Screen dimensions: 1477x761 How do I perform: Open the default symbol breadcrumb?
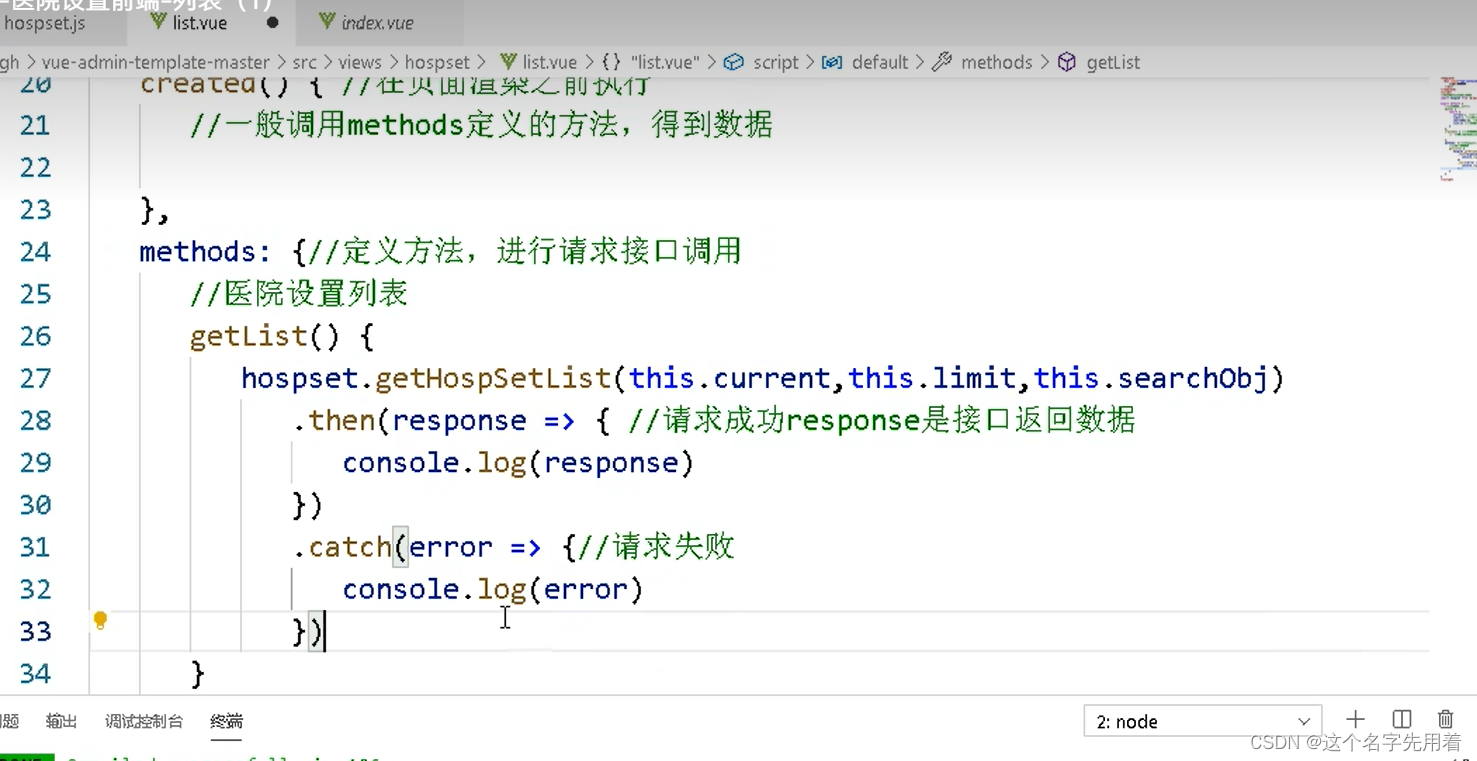[880, 62]
